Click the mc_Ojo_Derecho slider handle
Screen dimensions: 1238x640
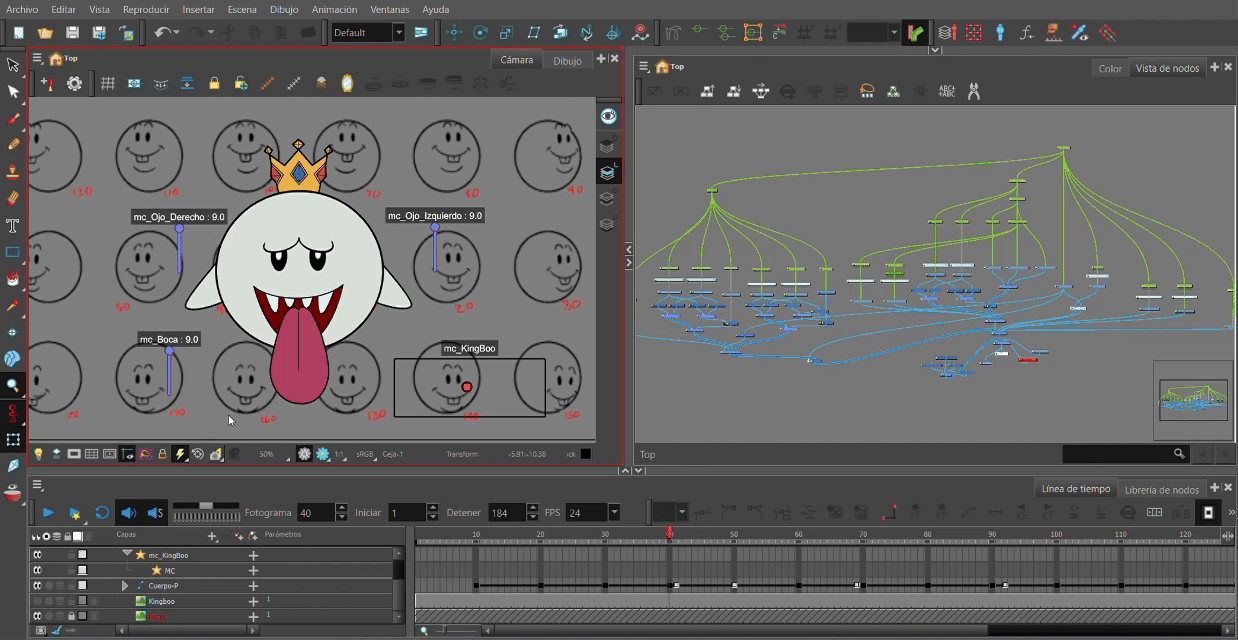pyautogui.click(x=180, y=229)
